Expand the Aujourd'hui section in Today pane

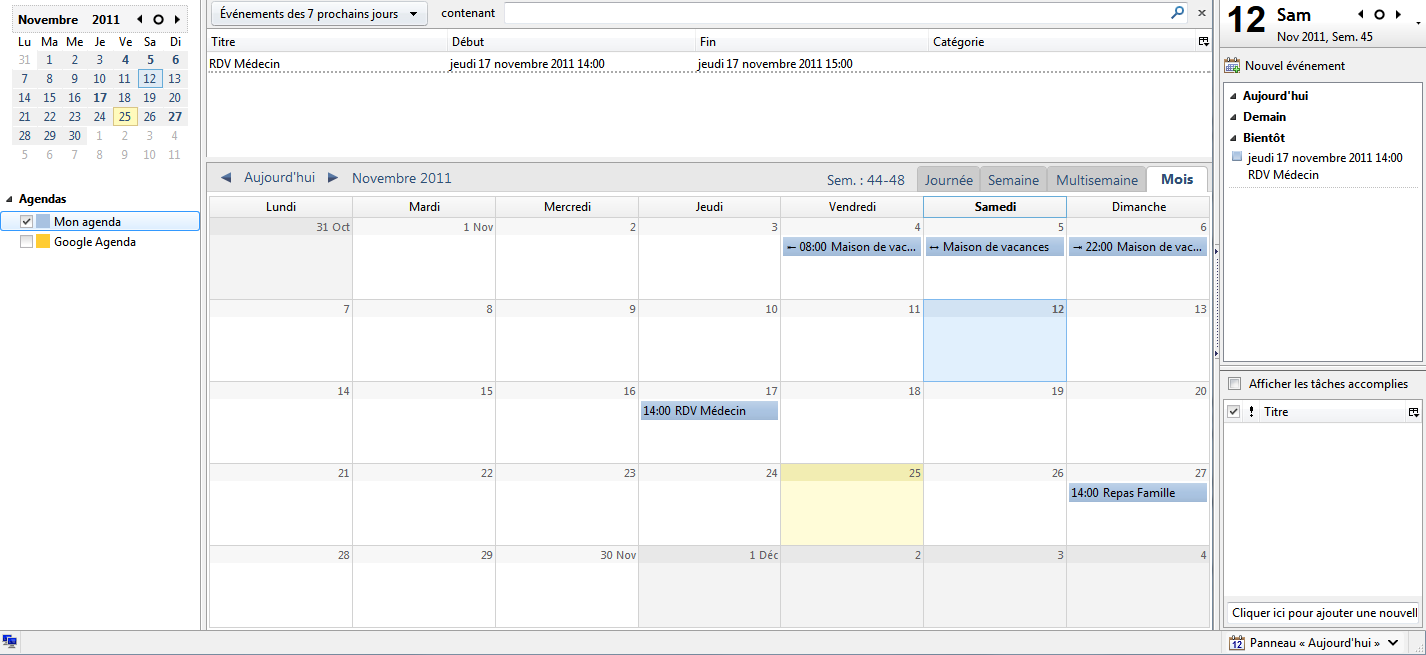click(x=1233, y=97)
